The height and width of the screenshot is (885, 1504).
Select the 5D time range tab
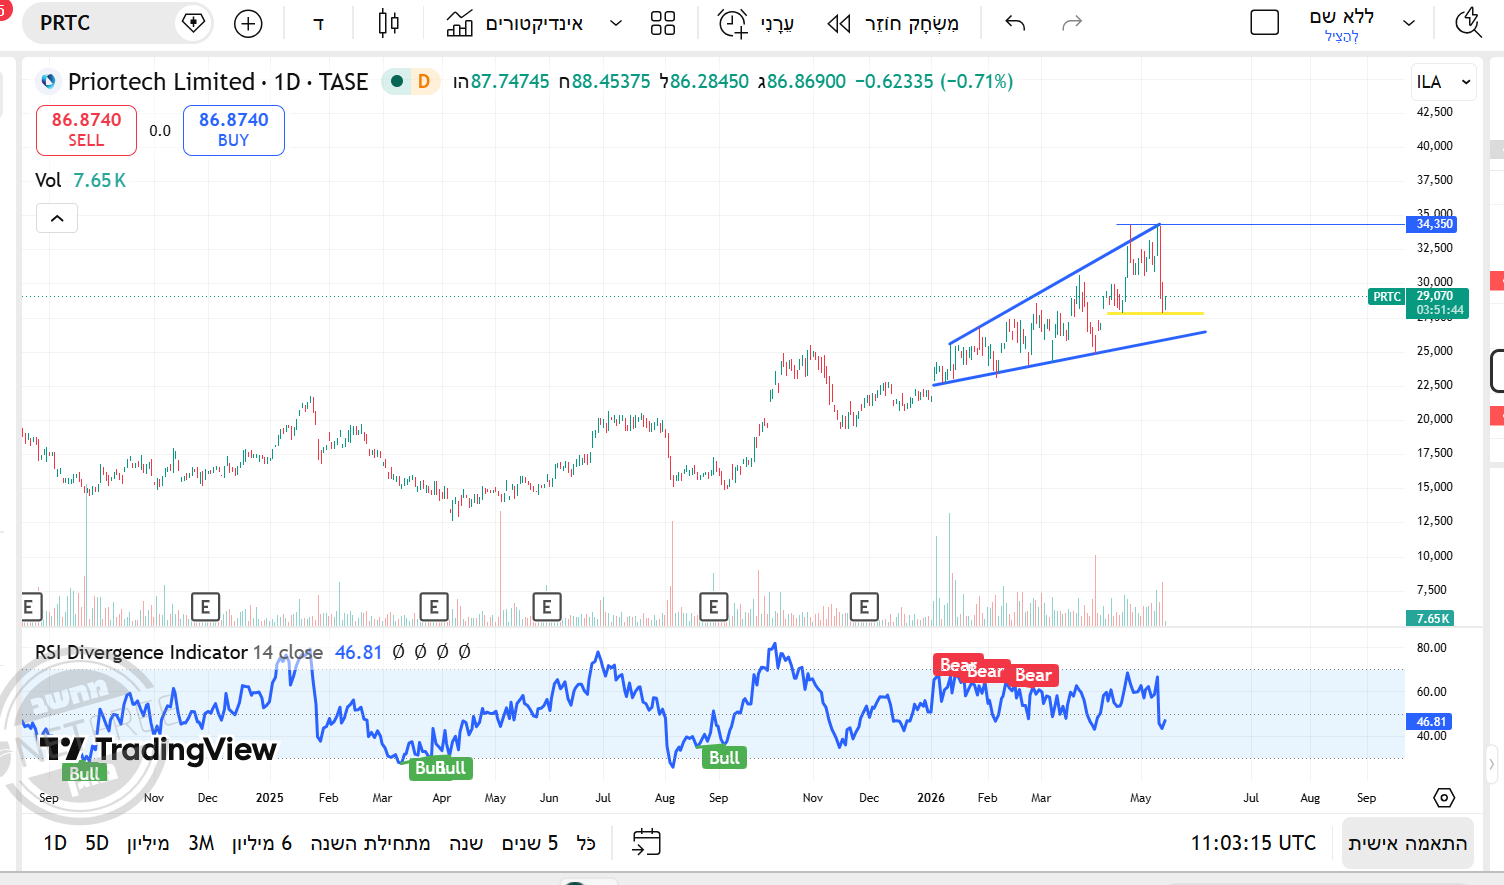tap(97, 843)
